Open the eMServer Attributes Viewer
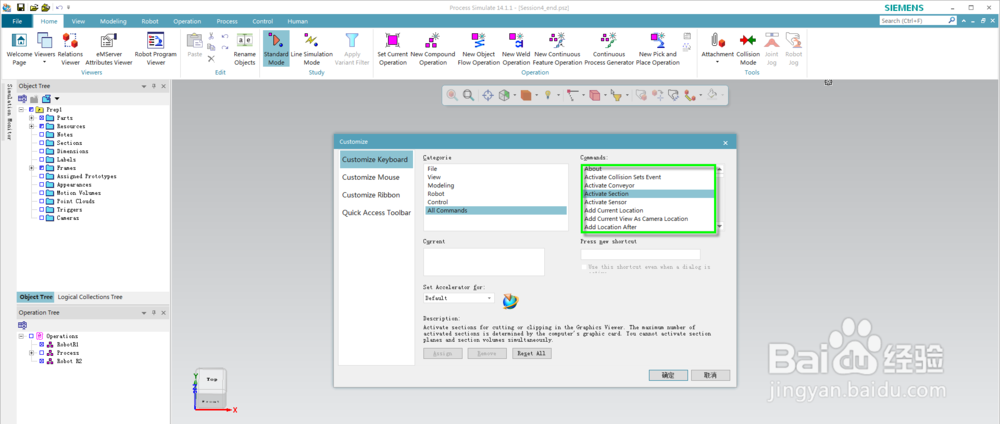1000x424 pixels. coord(109,49)
